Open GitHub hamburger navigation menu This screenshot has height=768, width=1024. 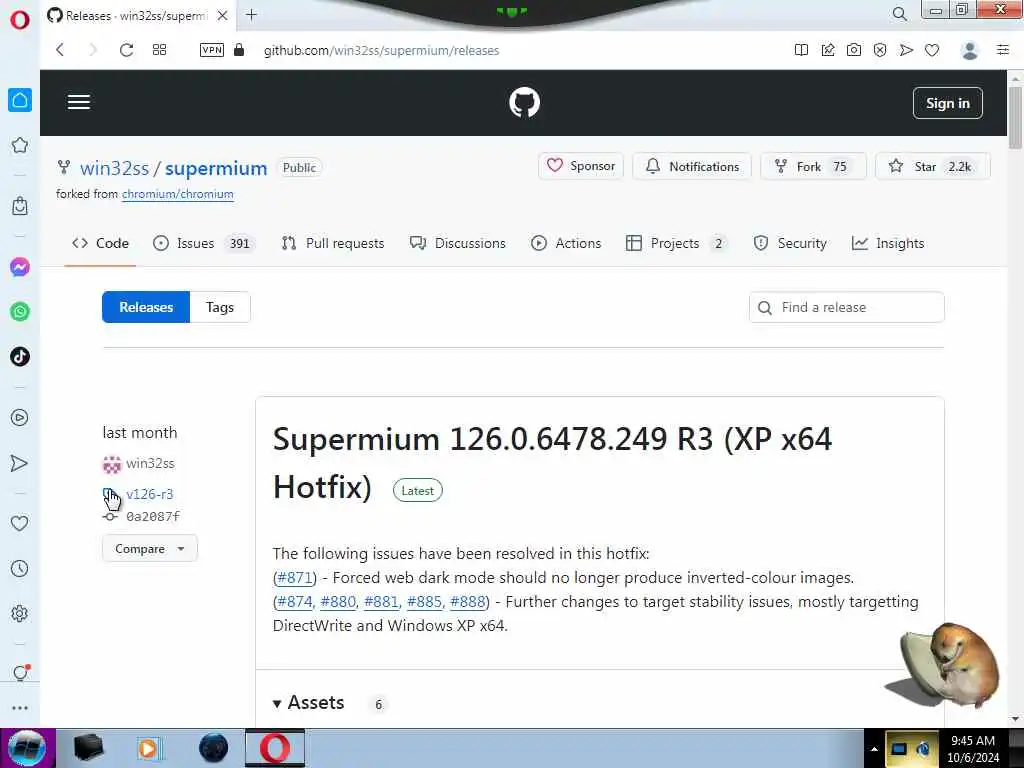click(x=79, y=102)
